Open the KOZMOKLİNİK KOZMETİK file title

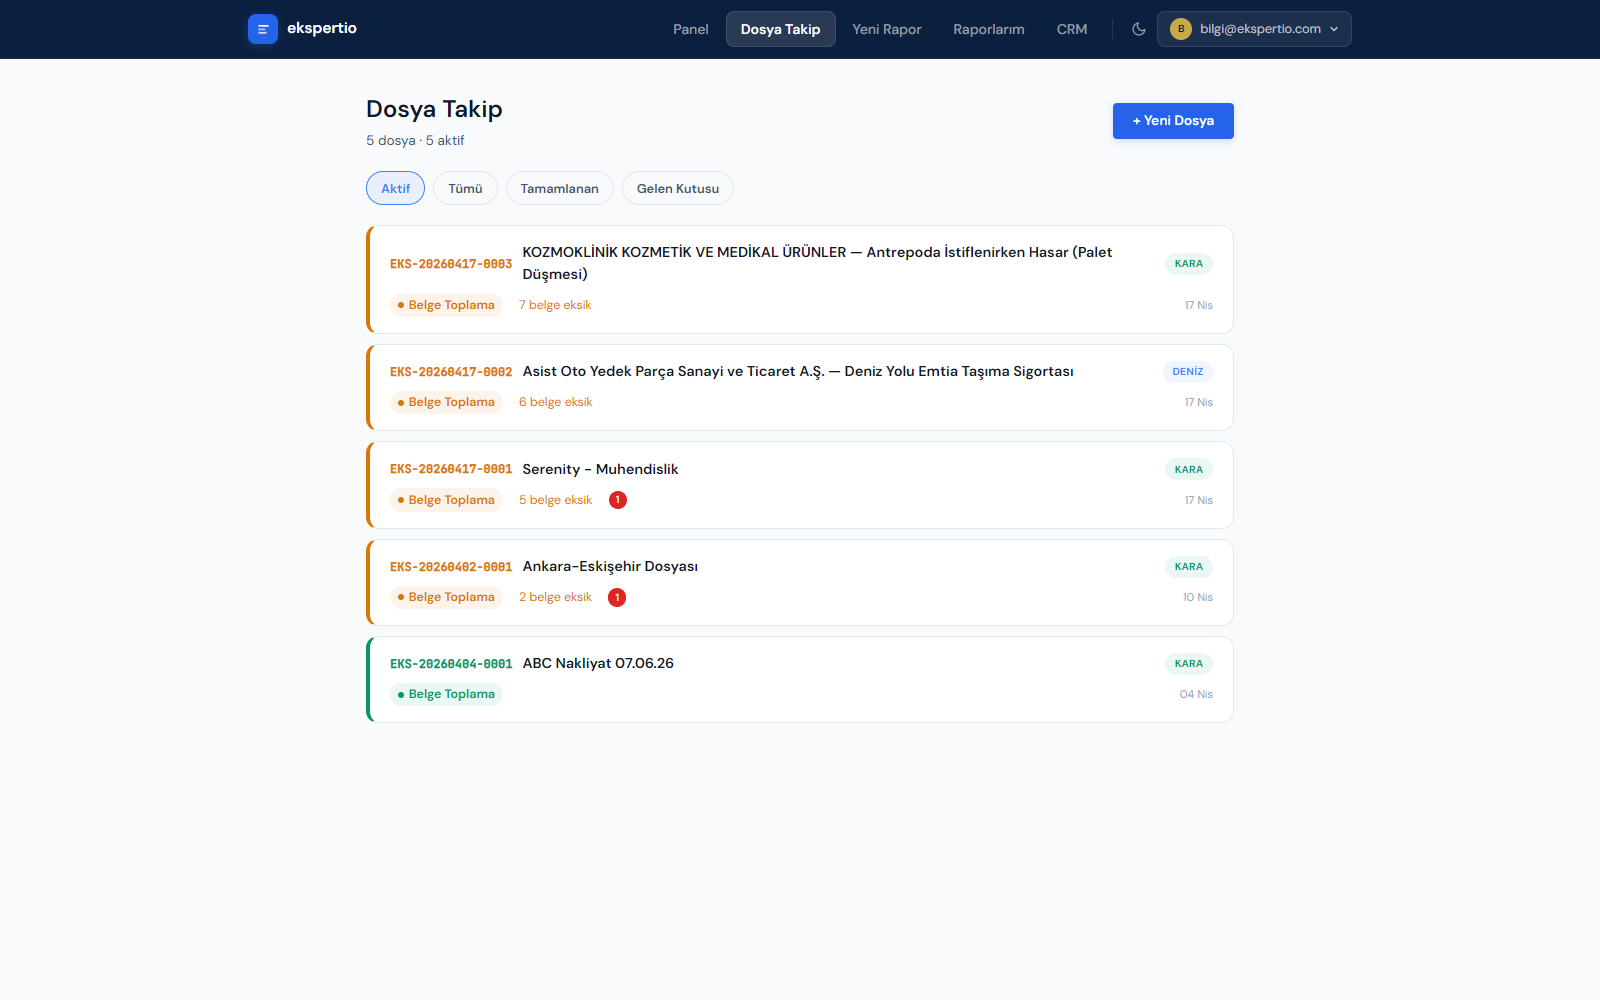click(817, 263)
